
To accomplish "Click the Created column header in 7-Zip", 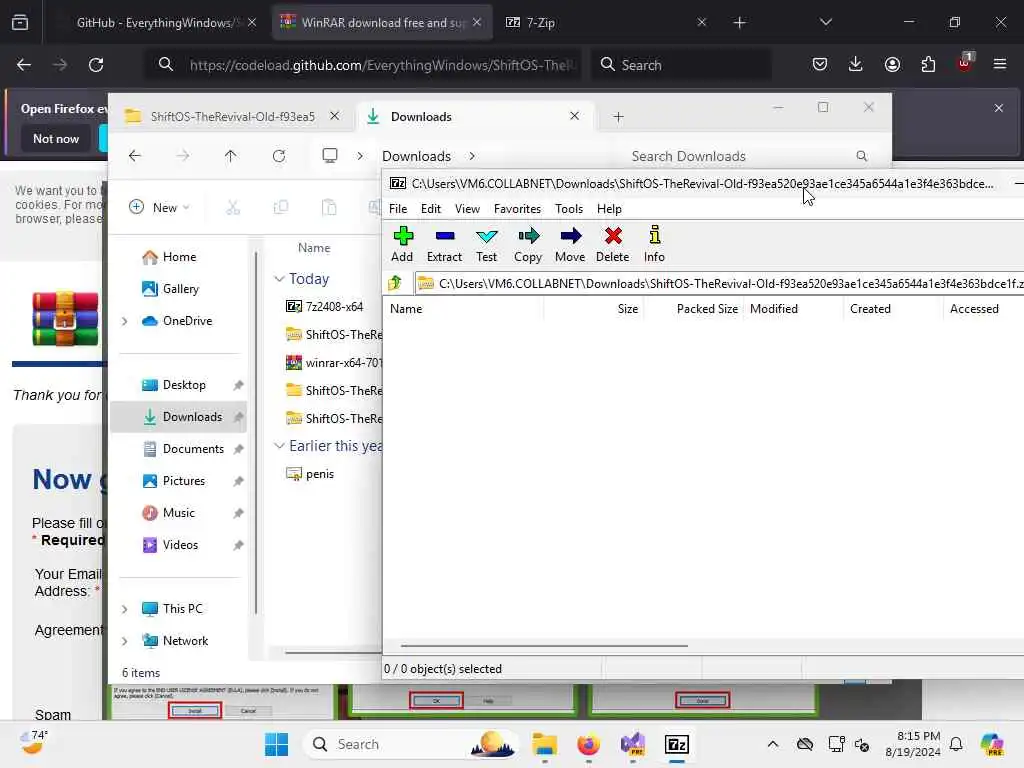I will pyautogui.click(x=893, y=309).
